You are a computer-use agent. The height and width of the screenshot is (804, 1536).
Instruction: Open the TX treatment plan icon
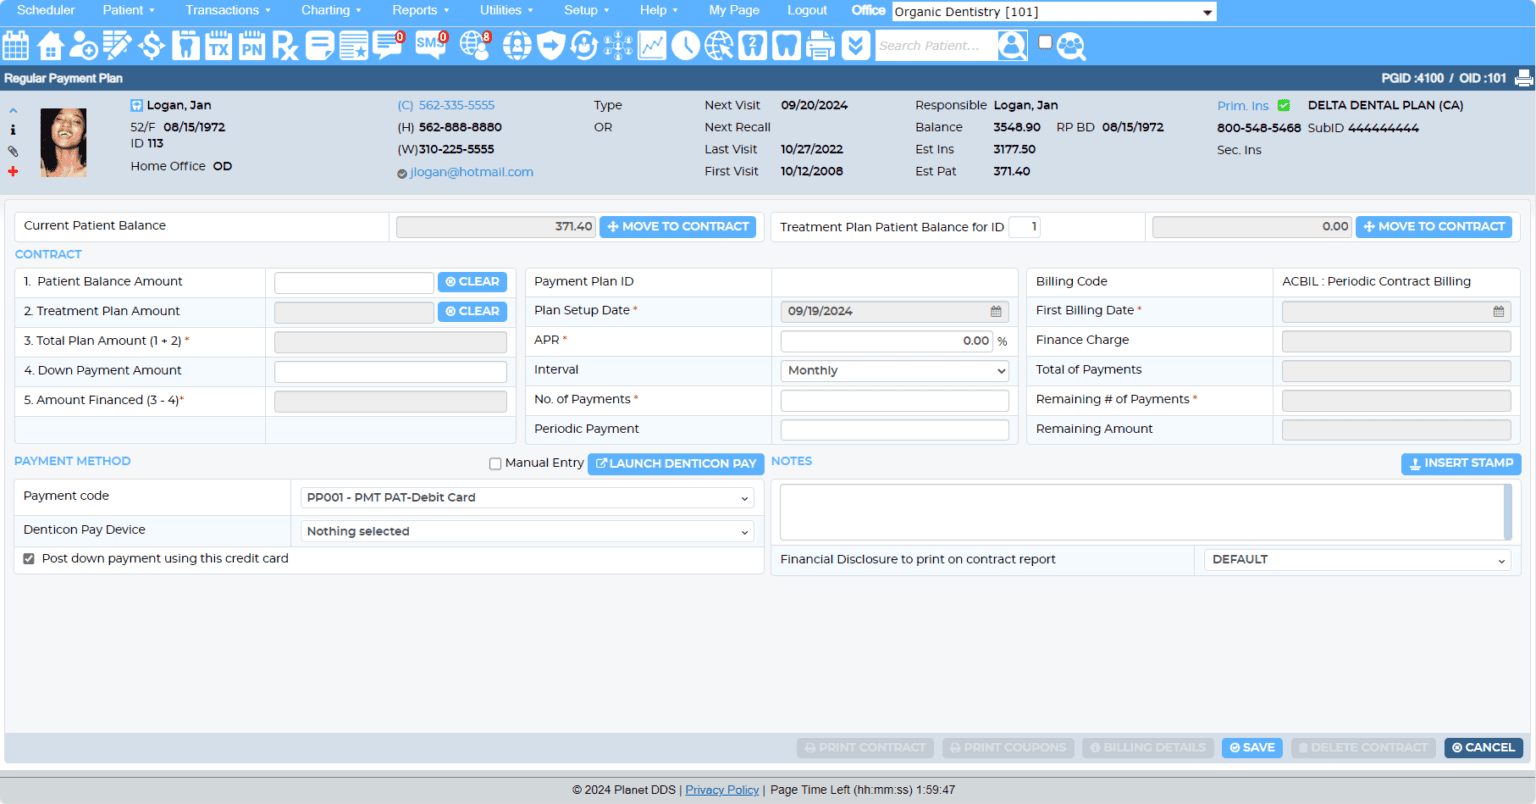(x=220, y=45)
